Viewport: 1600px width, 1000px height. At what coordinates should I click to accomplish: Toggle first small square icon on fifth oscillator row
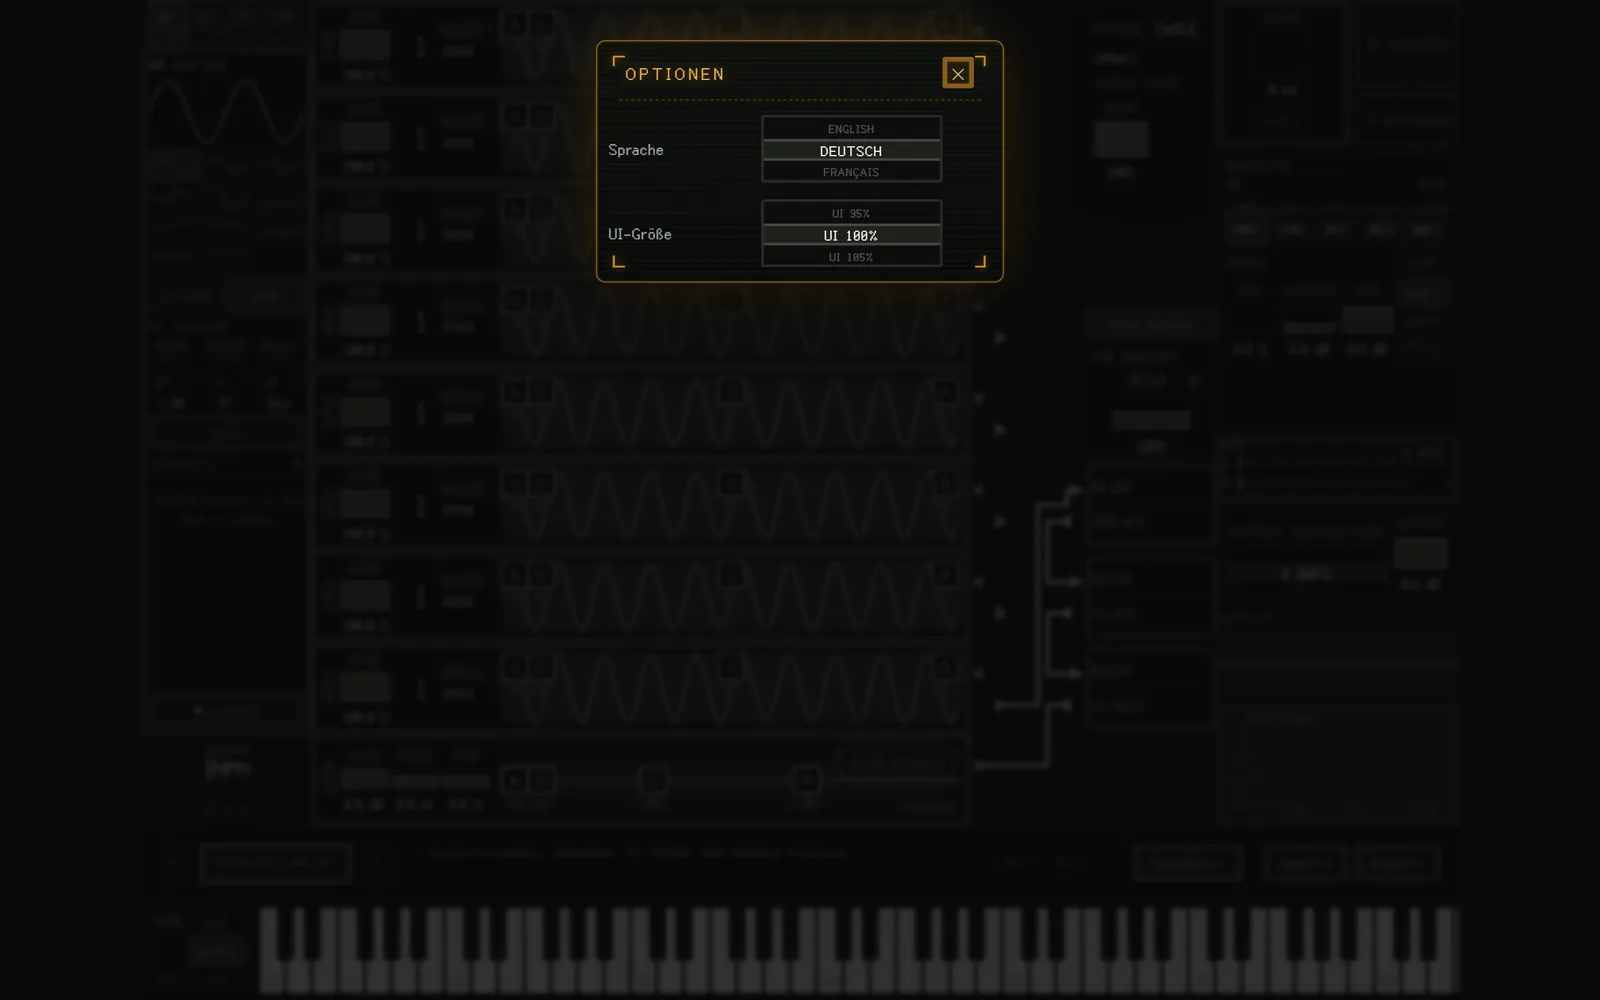click(x=515, y=391)
